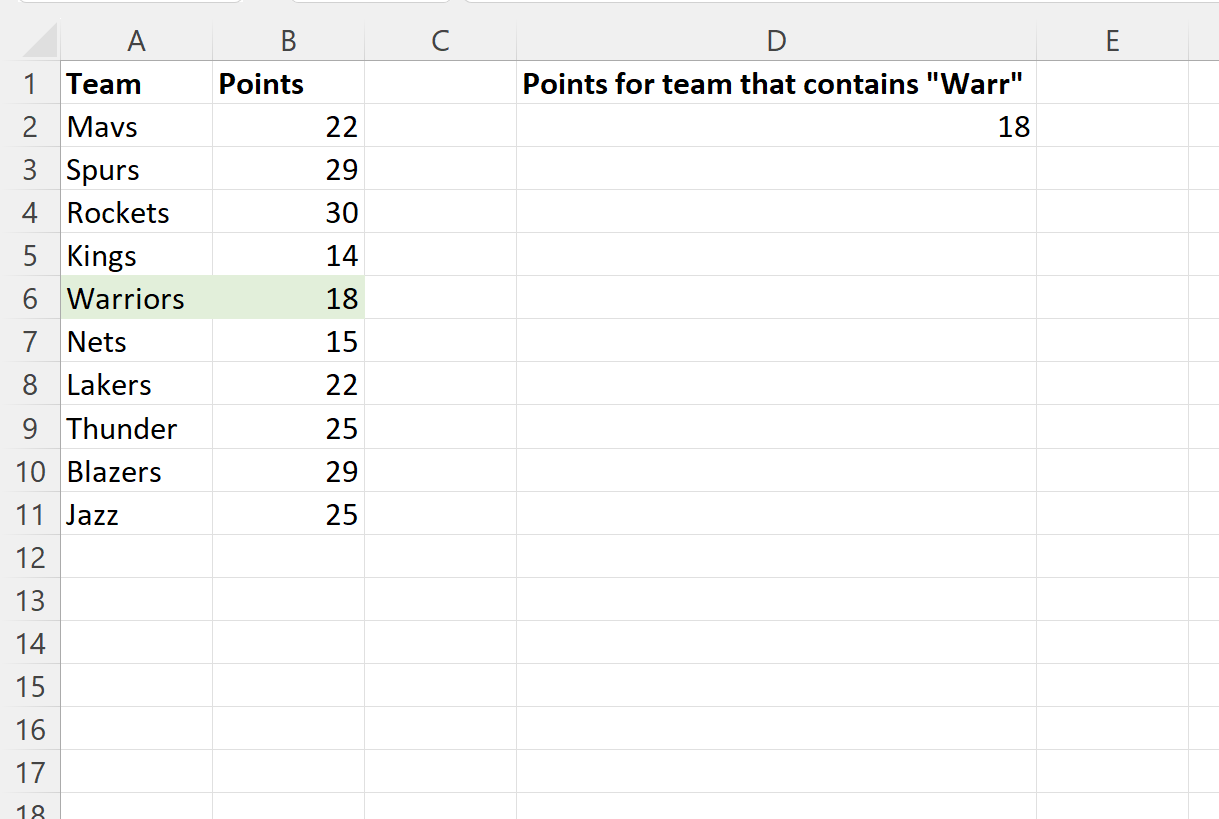The image size is (1219, 819).
Task: Select the Thunder team cell
Action: pos(136,428)
